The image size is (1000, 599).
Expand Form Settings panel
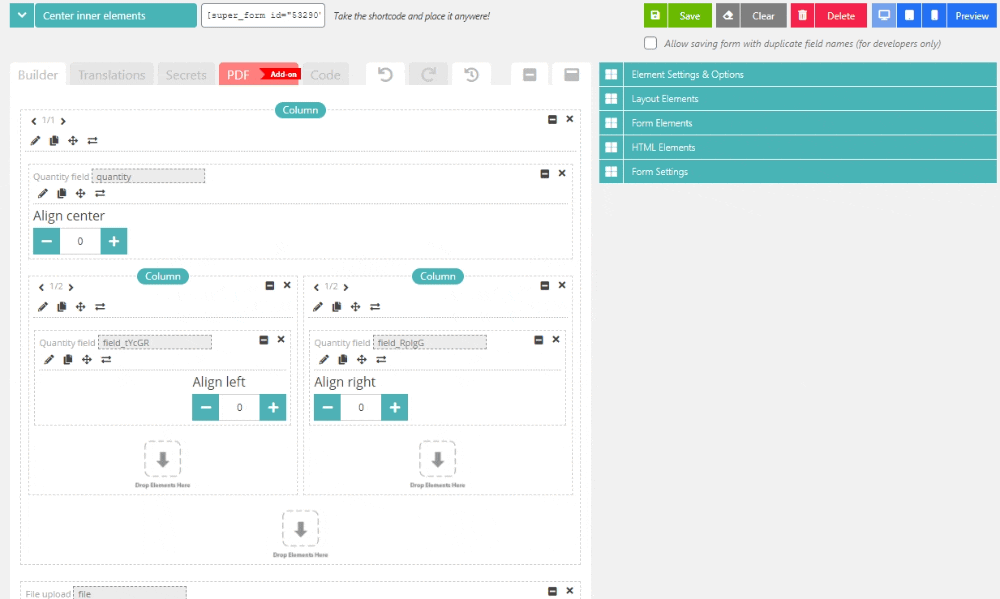tap(798, 171)
